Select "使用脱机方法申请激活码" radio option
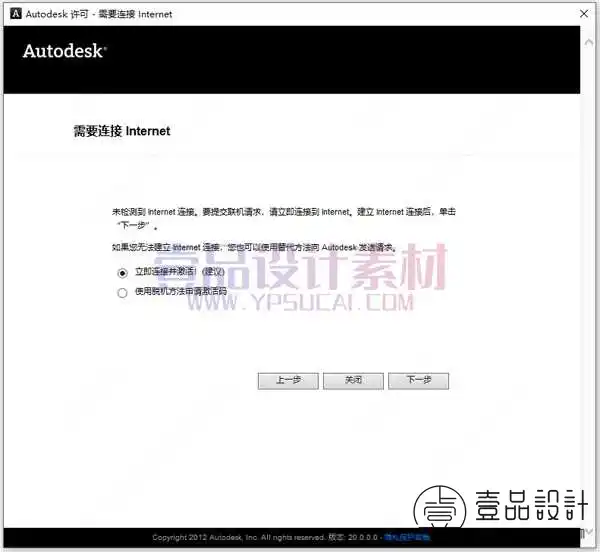The width and height of the screenshot is (600, 552). (122, 293)
